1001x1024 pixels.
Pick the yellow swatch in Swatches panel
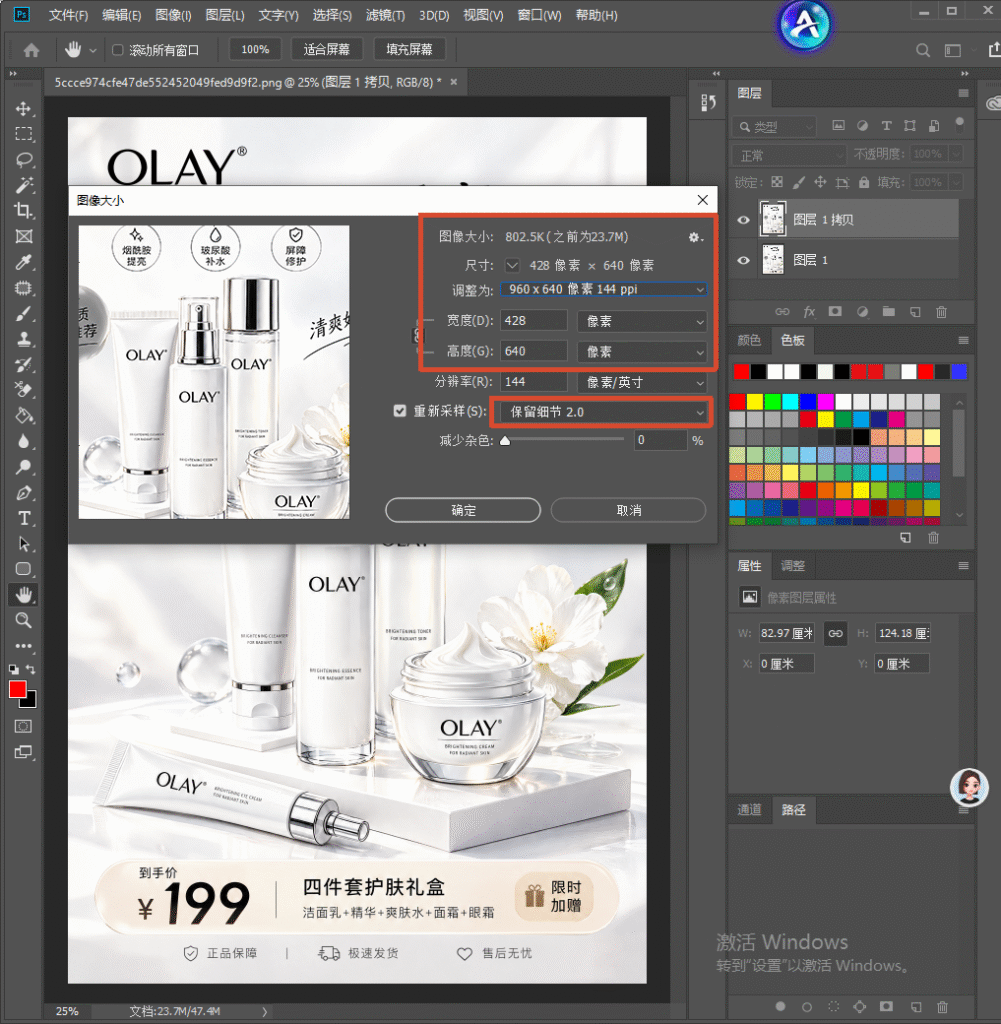pos(754,401)
